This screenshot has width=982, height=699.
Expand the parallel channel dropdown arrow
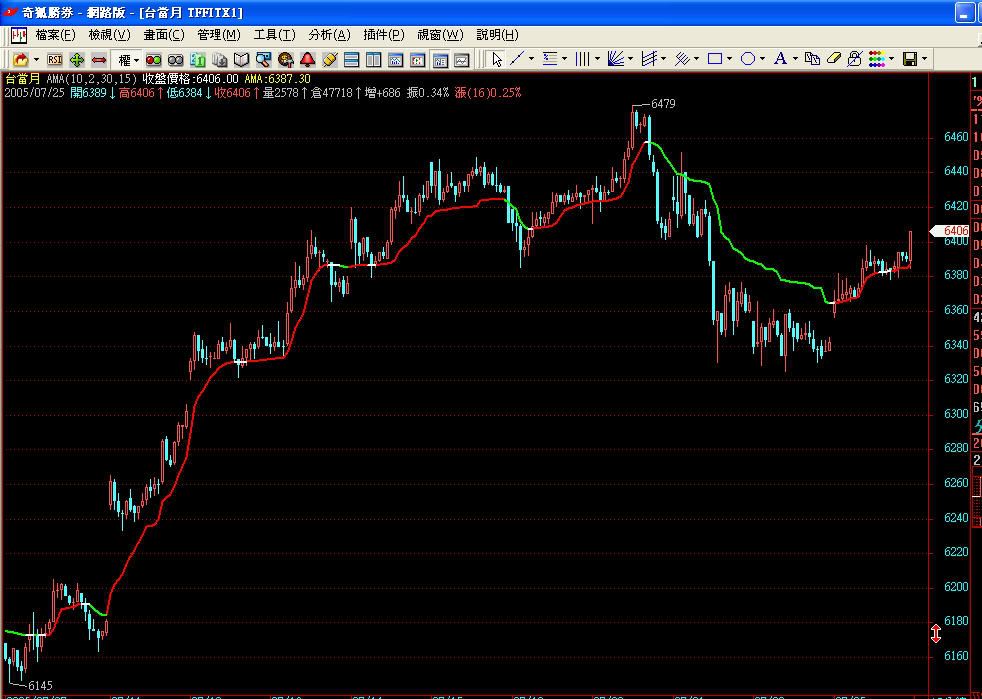[696, 59]
